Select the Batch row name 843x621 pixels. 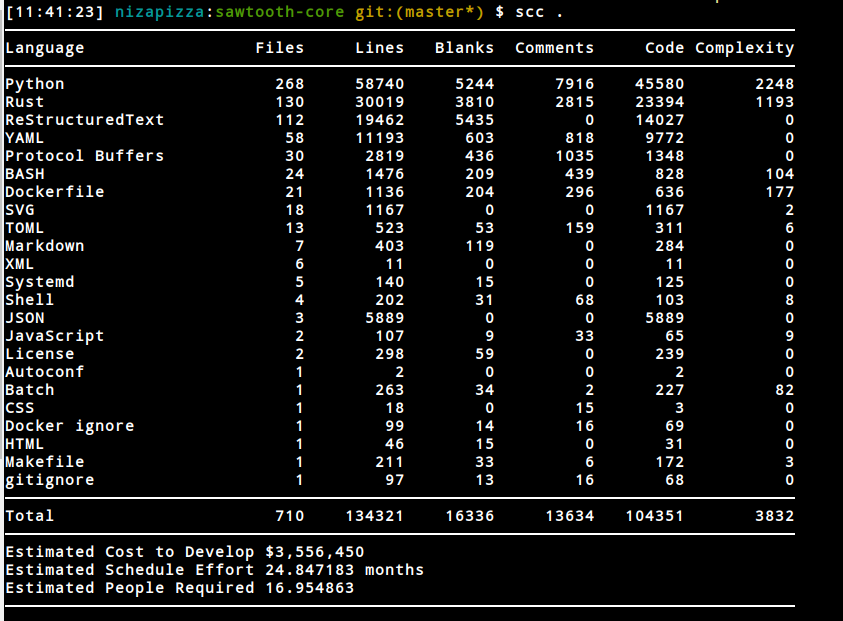coord(30,390)
